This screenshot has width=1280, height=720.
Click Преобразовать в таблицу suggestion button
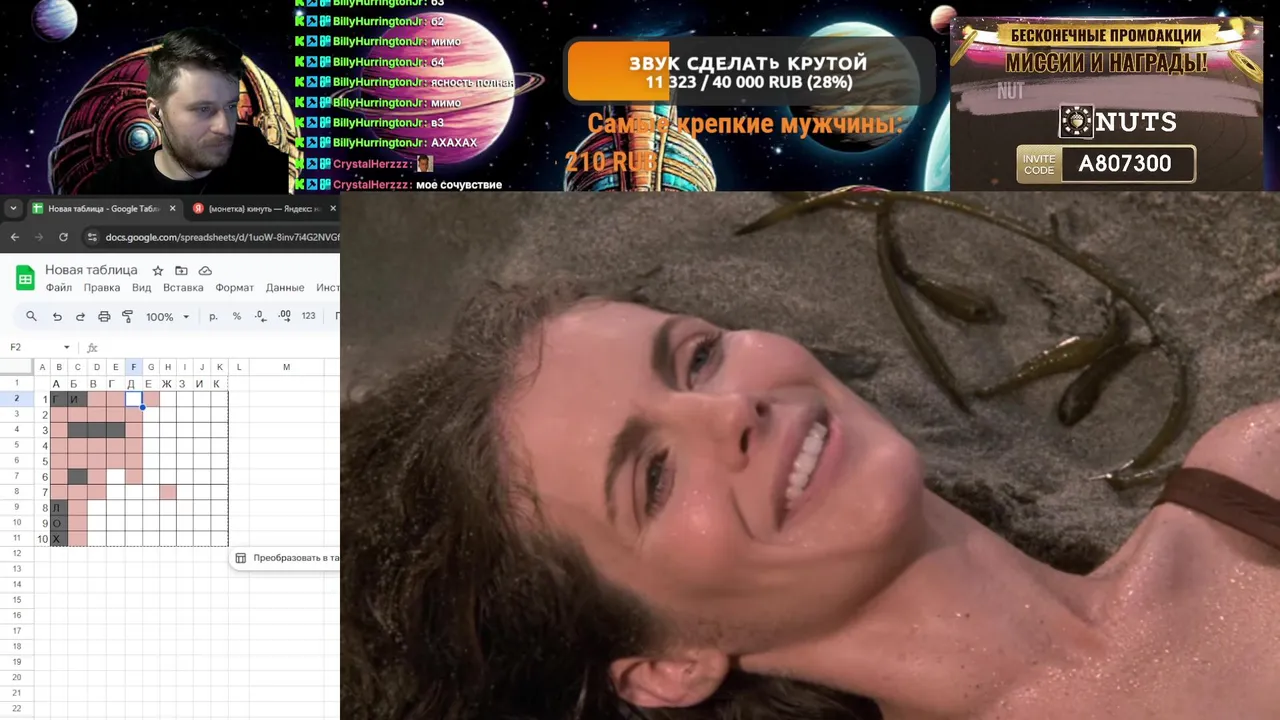(x=287, y=558)
